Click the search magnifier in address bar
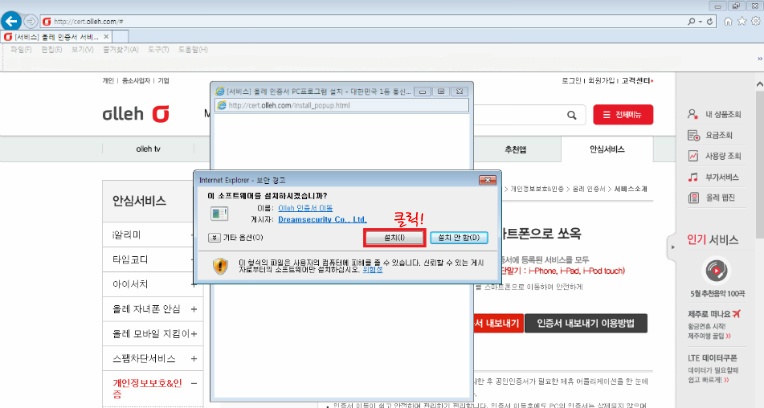The image size is (764, 408). [x=691, y=21]
